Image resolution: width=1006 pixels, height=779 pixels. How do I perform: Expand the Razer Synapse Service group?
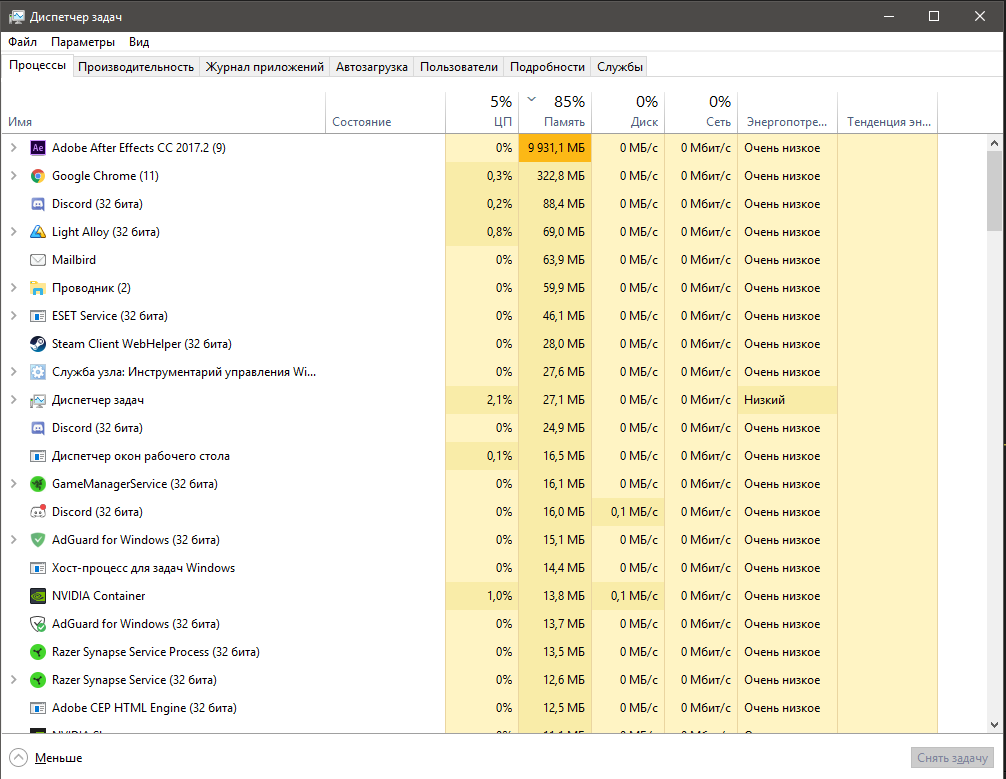13,680
